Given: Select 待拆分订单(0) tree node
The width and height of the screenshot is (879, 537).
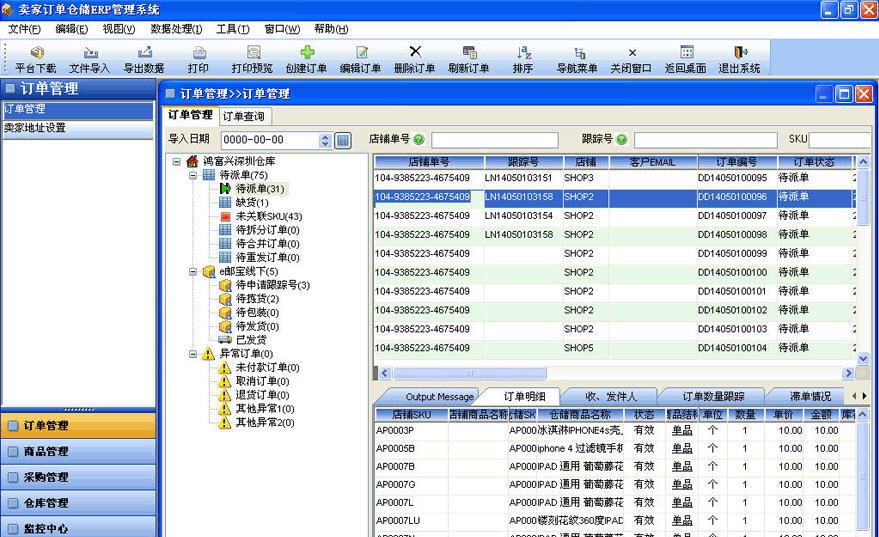Looking at the screenshot, I should 267,230.
